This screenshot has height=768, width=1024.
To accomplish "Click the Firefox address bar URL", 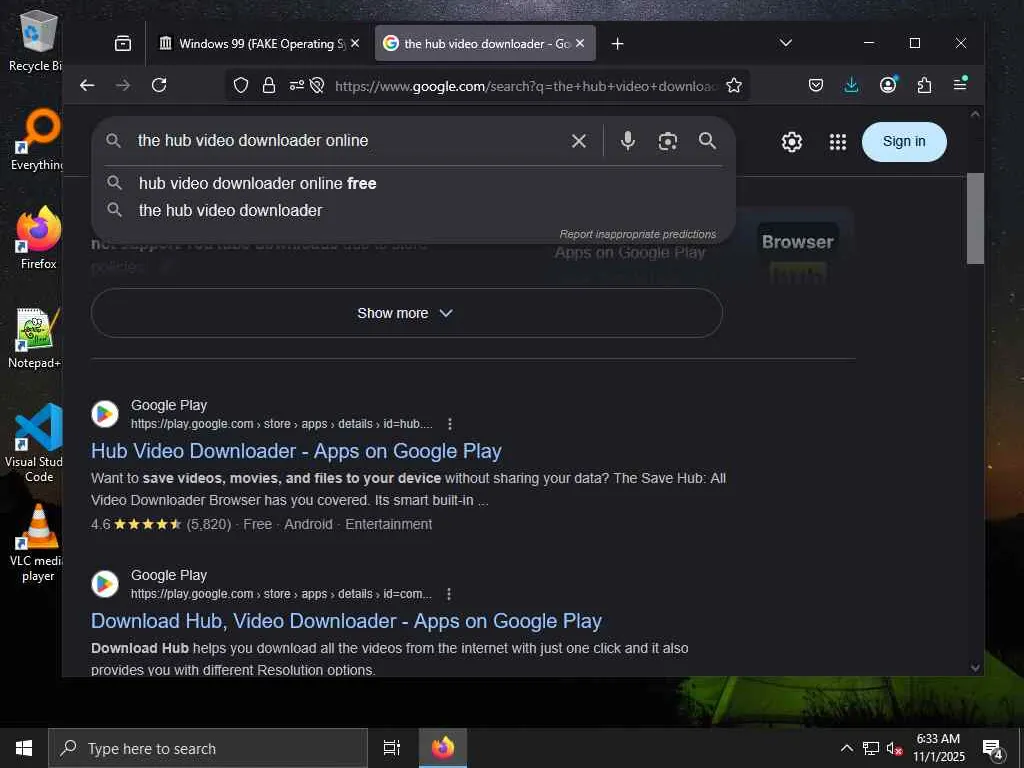I will (526, 86).
